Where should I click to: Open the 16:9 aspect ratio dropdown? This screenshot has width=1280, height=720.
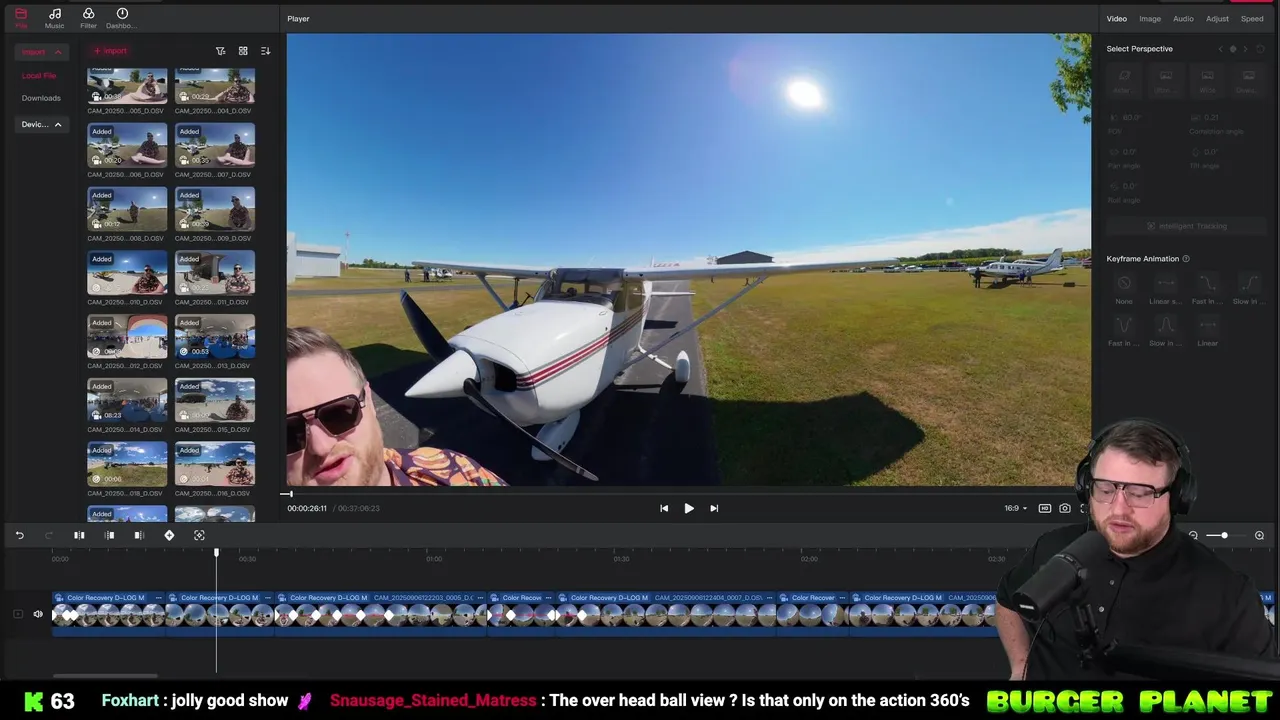[x=1015, y=508]
